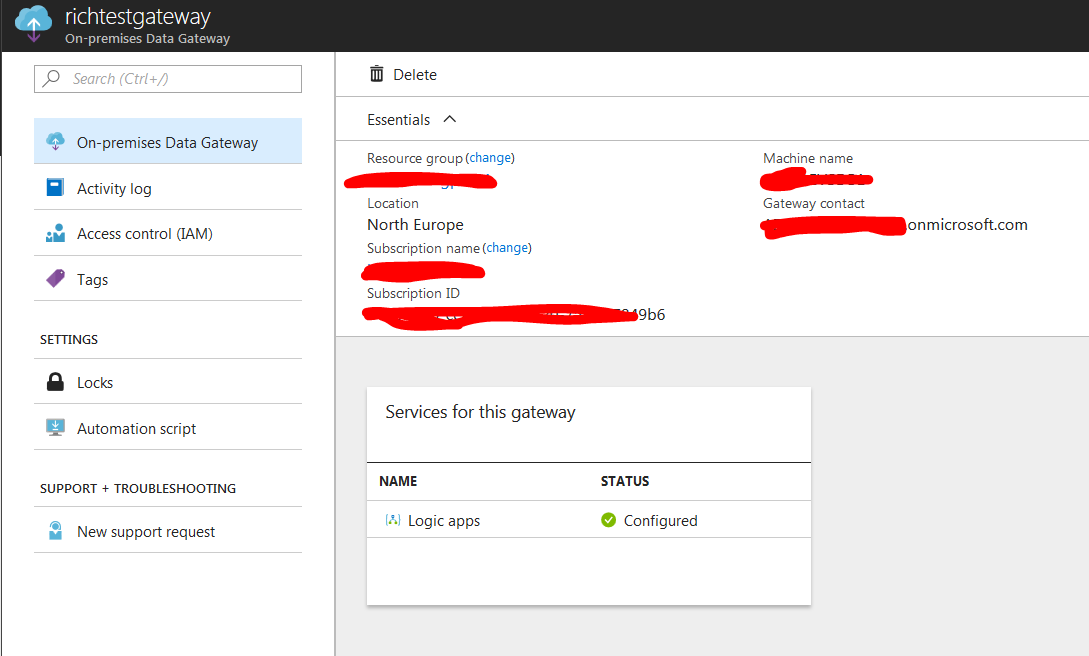Click the Subscription ID label
1089x656 pixels.
[413, 293]
